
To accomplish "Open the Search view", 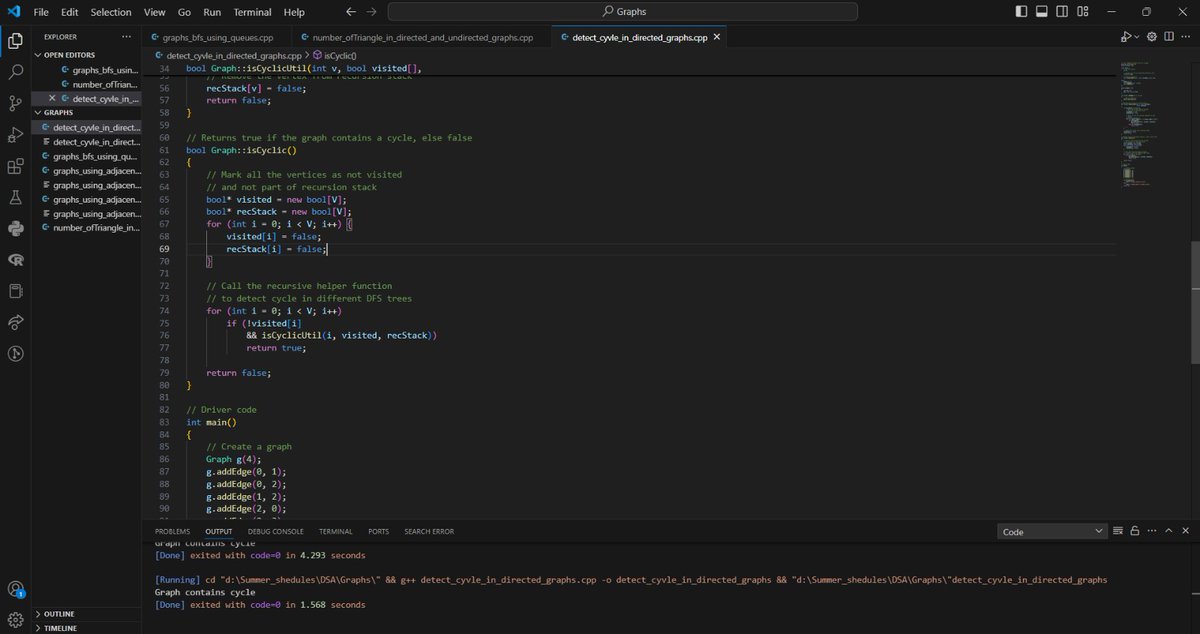I will [16, 72].
